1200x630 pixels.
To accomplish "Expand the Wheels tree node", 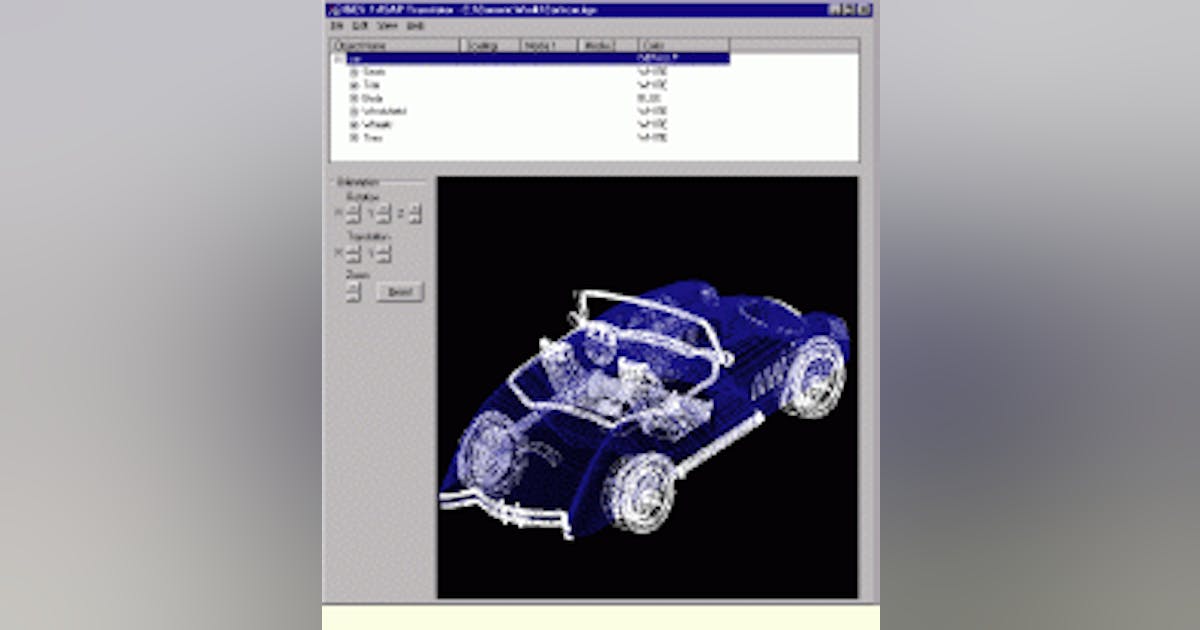I will tap(353, 124).
